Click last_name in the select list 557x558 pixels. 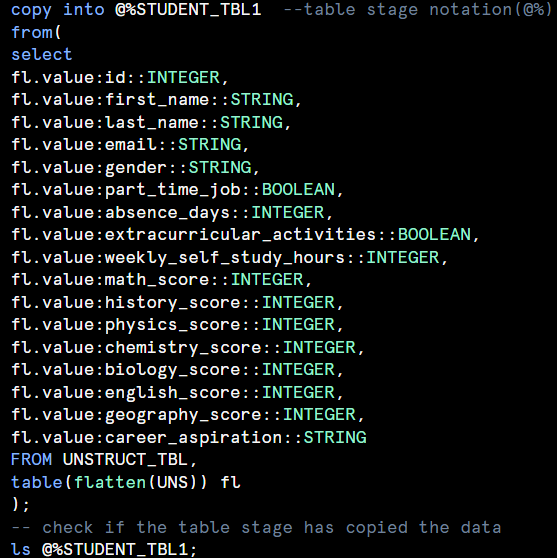pos(151,122)
